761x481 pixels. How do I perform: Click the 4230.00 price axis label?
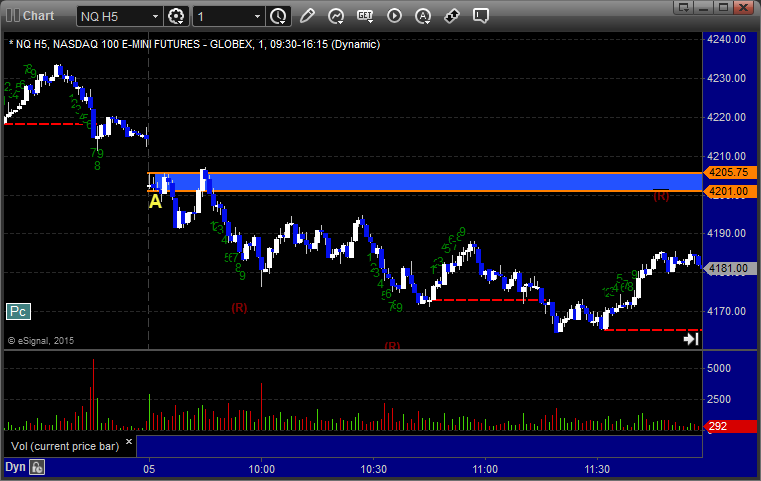click(x=727, y=78)
